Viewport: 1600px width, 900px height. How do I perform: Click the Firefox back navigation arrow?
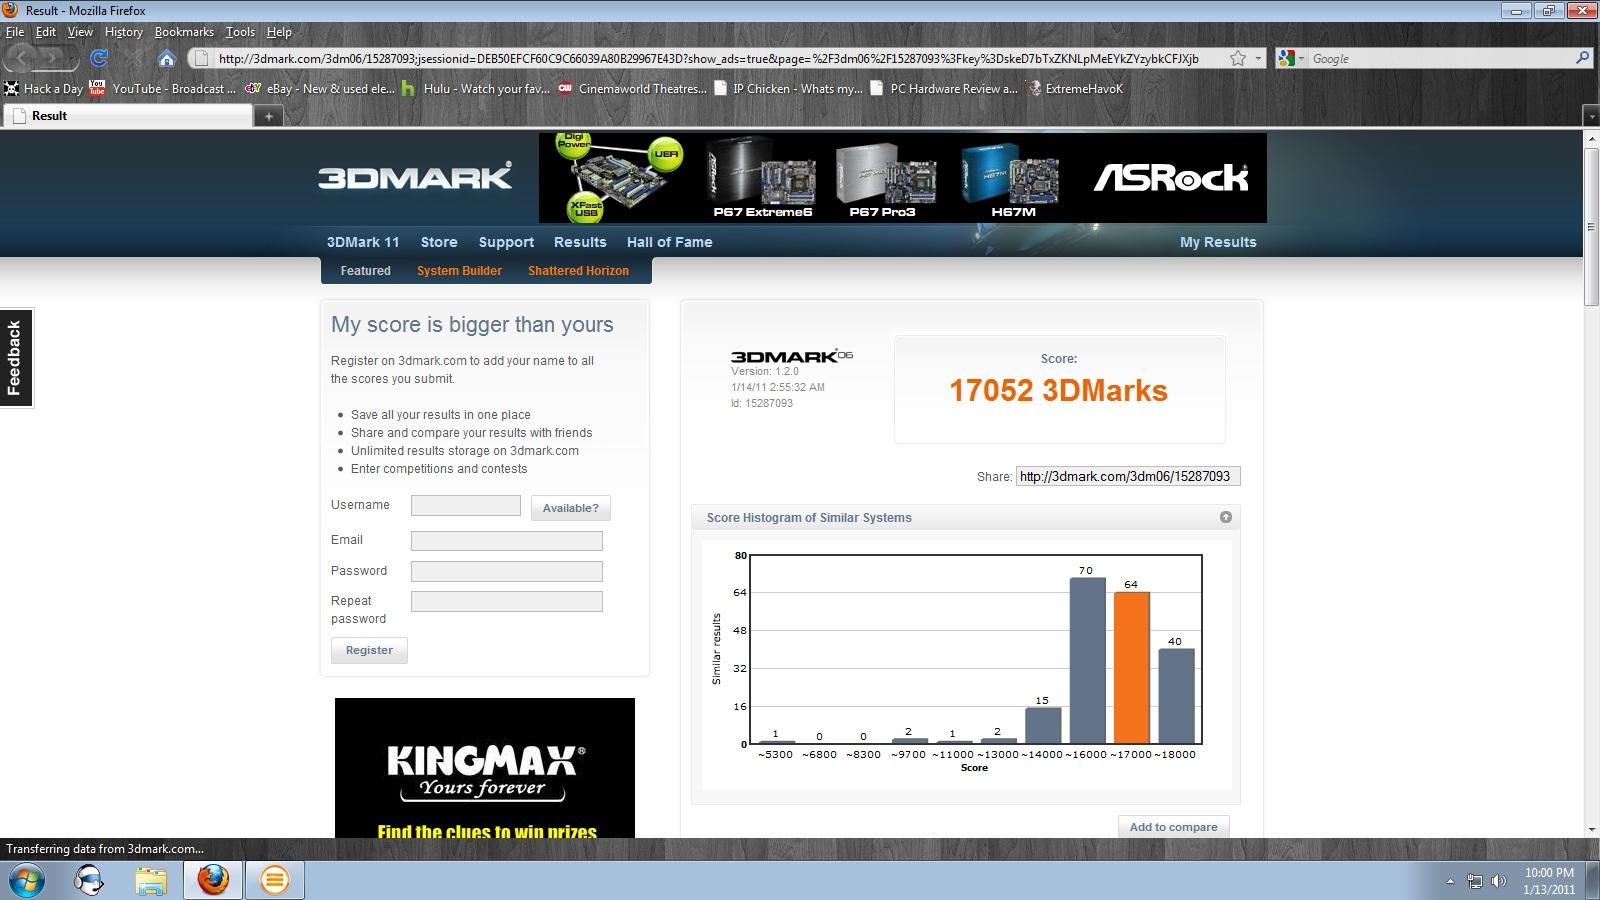point(22,58)
